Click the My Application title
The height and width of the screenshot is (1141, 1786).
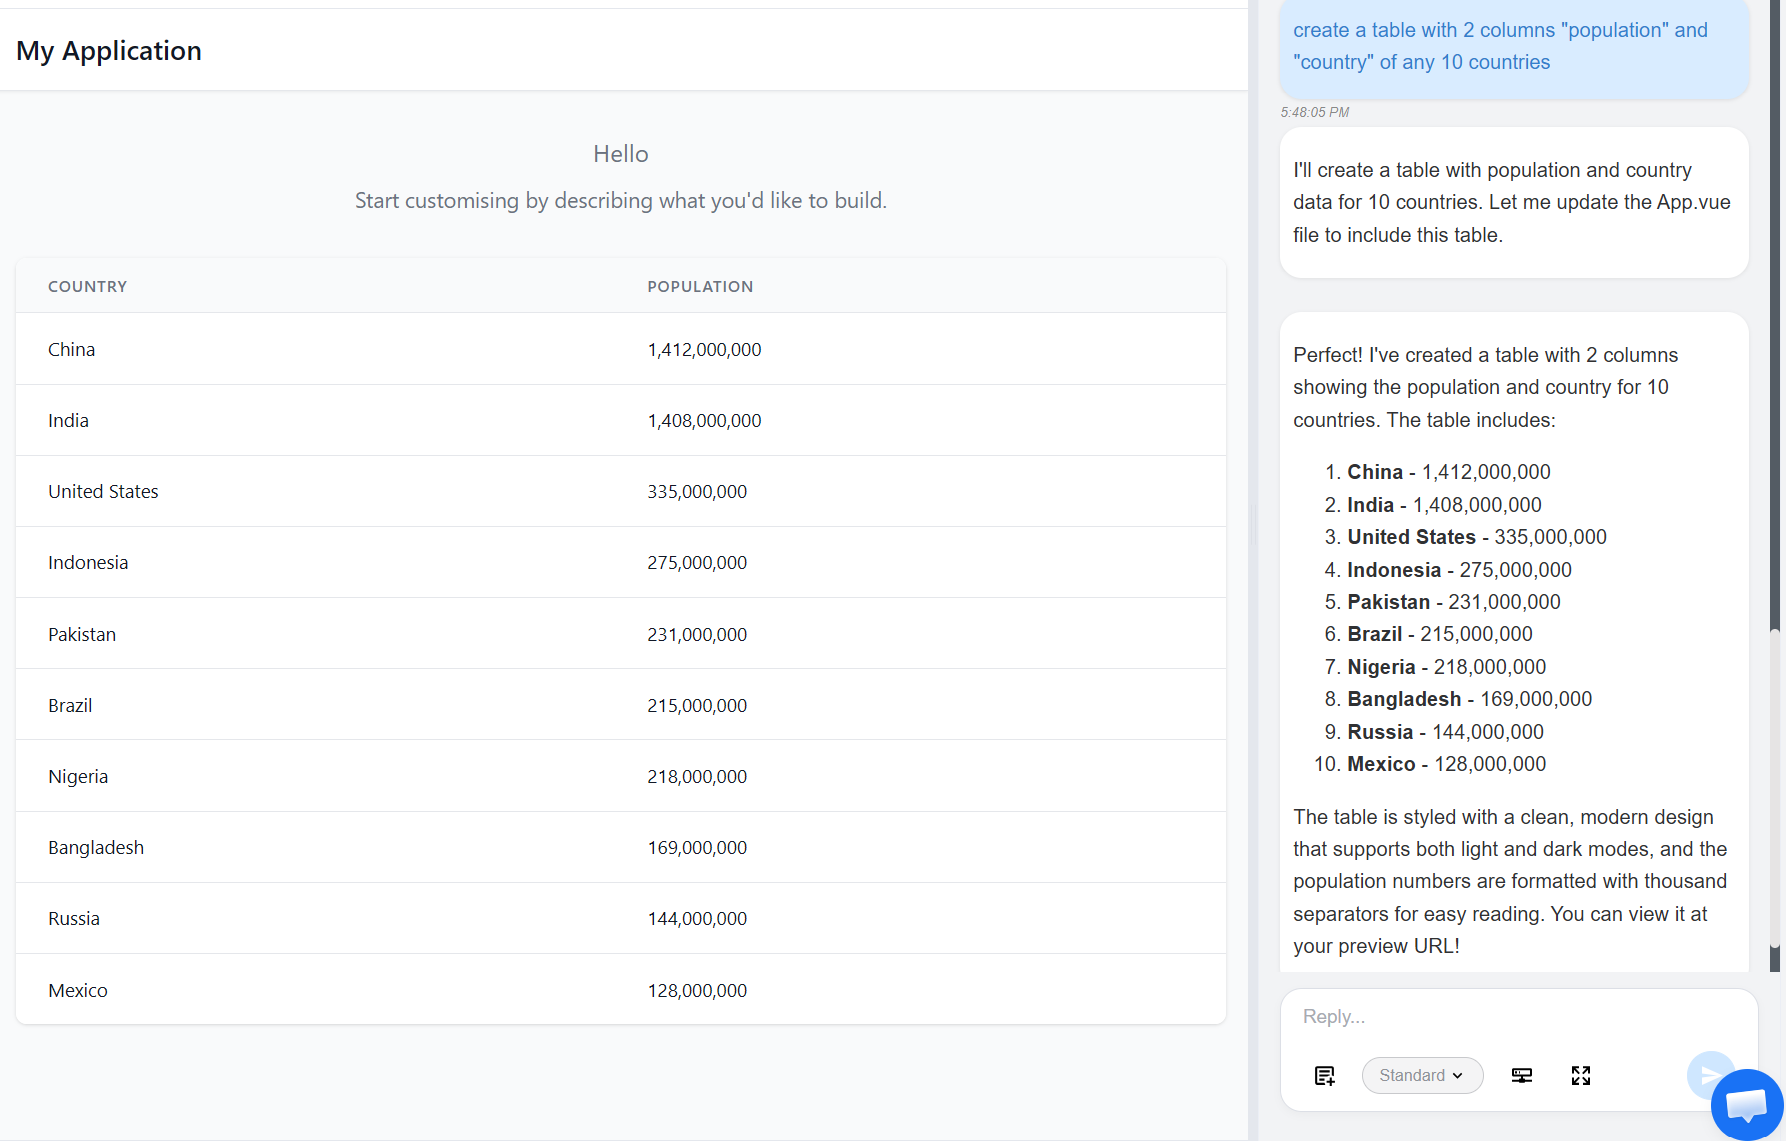pyautogui.click(x=109, y=51)
